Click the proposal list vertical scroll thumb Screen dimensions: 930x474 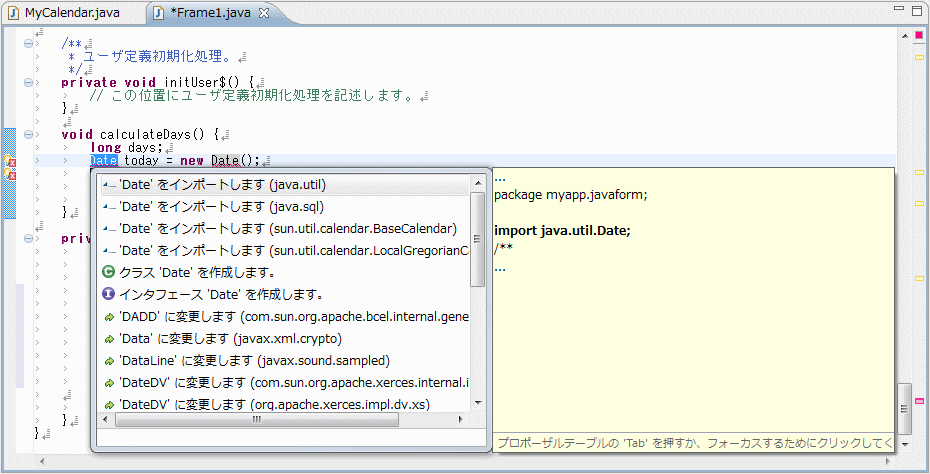[478, 239]
